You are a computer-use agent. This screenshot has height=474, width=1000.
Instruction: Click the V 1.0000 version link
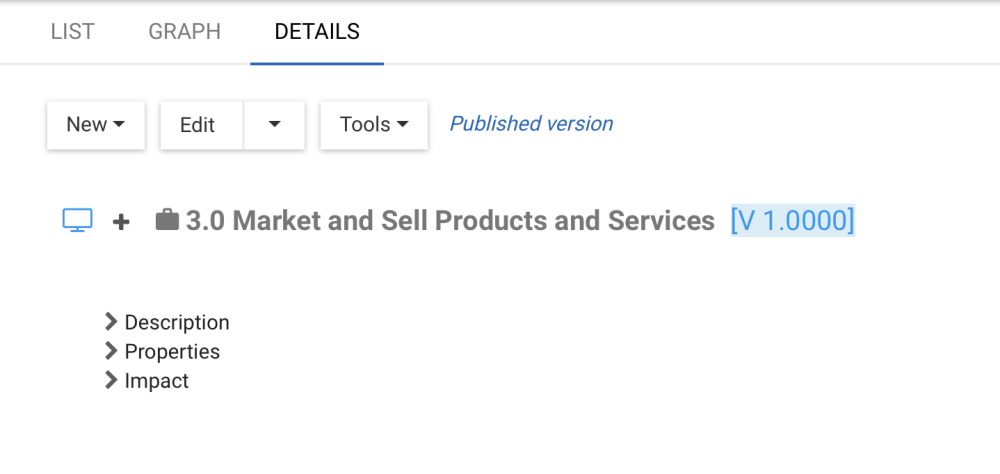click(792, 220)
